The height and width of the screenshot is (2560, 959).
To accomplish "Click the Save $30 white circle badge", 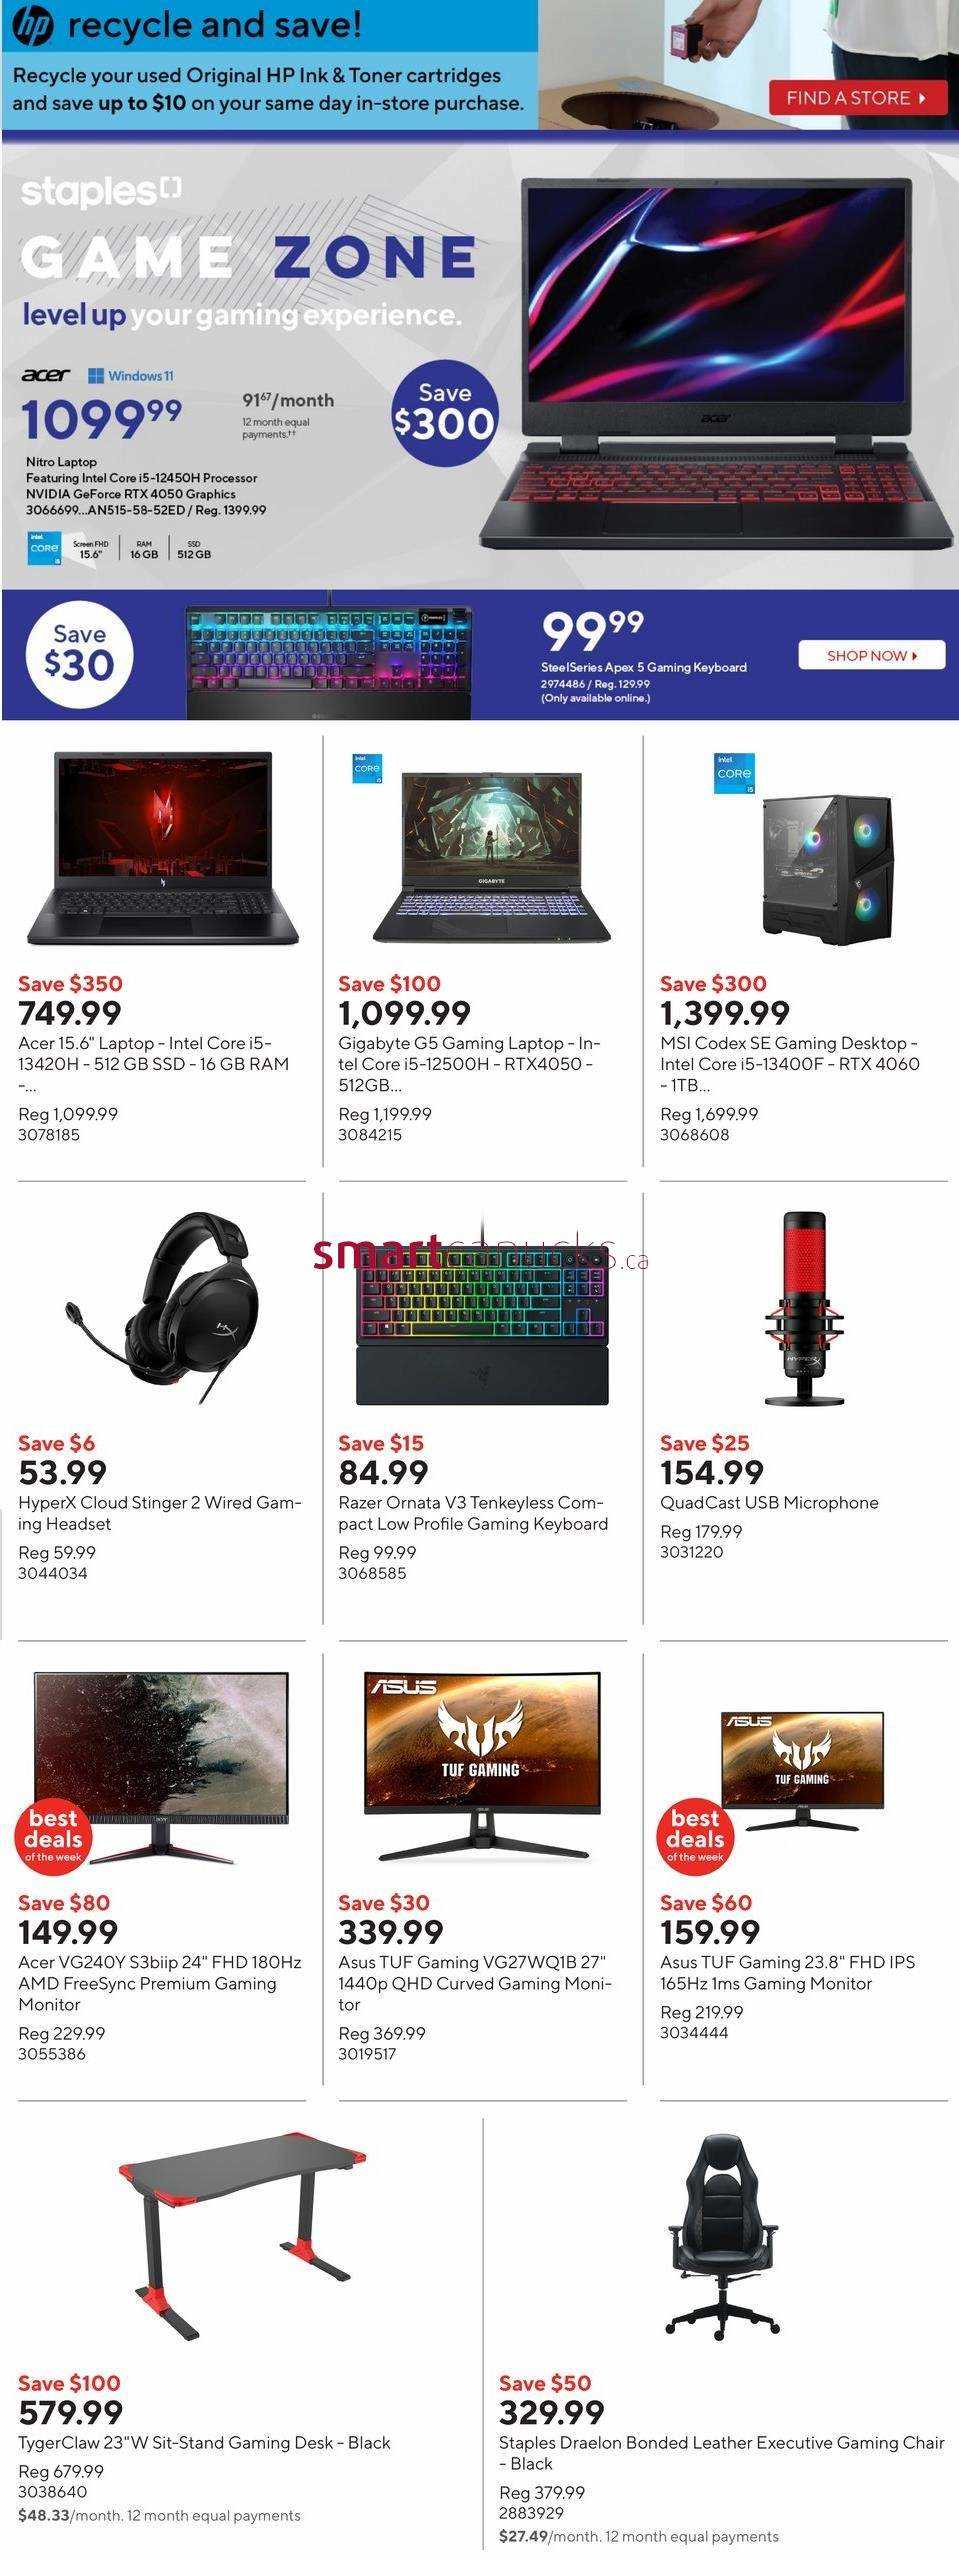I will [x=79, y=654].
